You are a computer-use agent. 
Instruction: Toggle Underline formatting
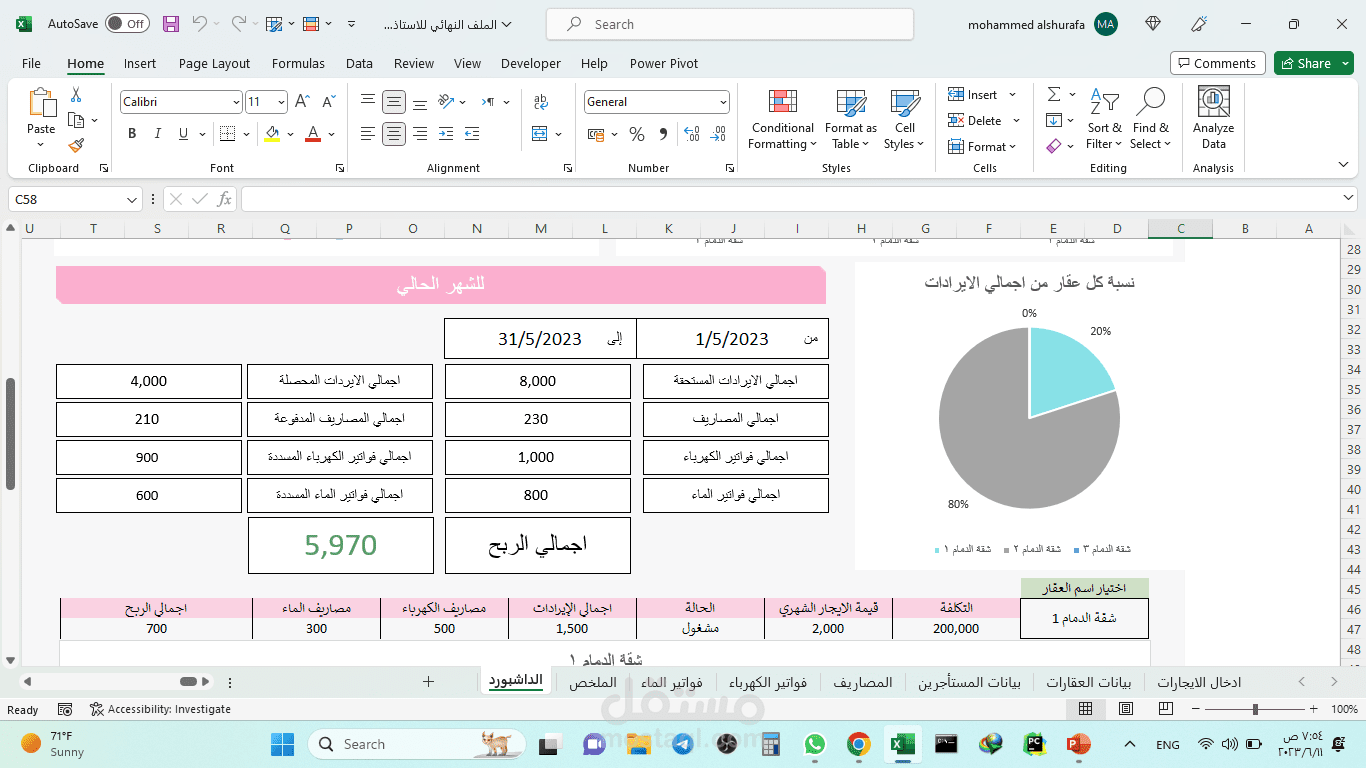click(183, 134)
